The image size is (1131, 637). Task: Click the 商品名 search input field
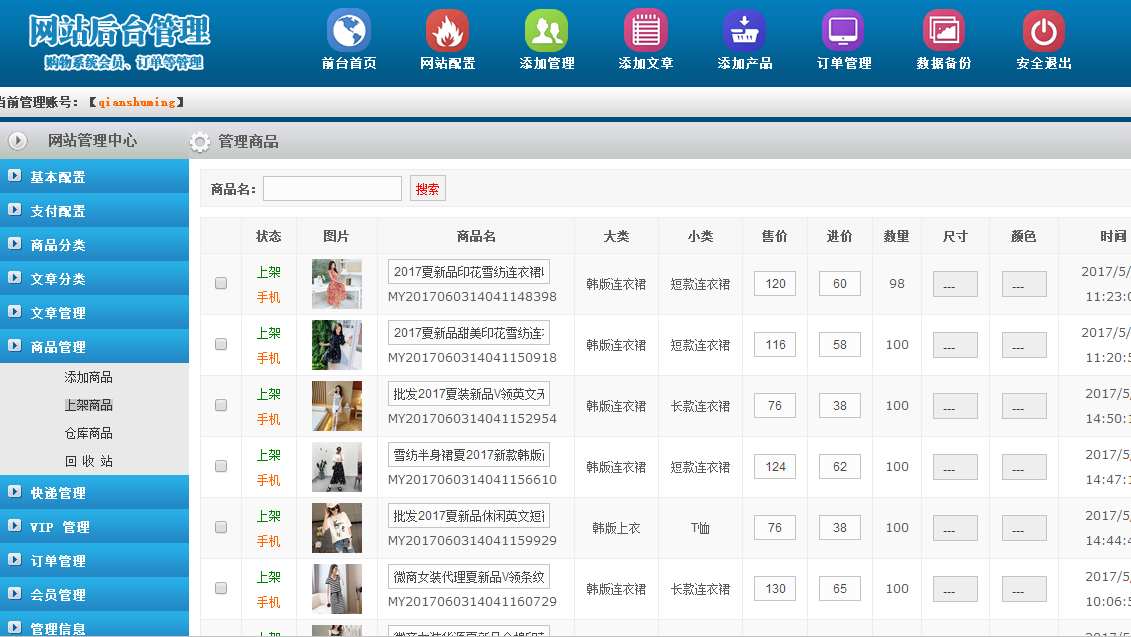pos(332,189)
